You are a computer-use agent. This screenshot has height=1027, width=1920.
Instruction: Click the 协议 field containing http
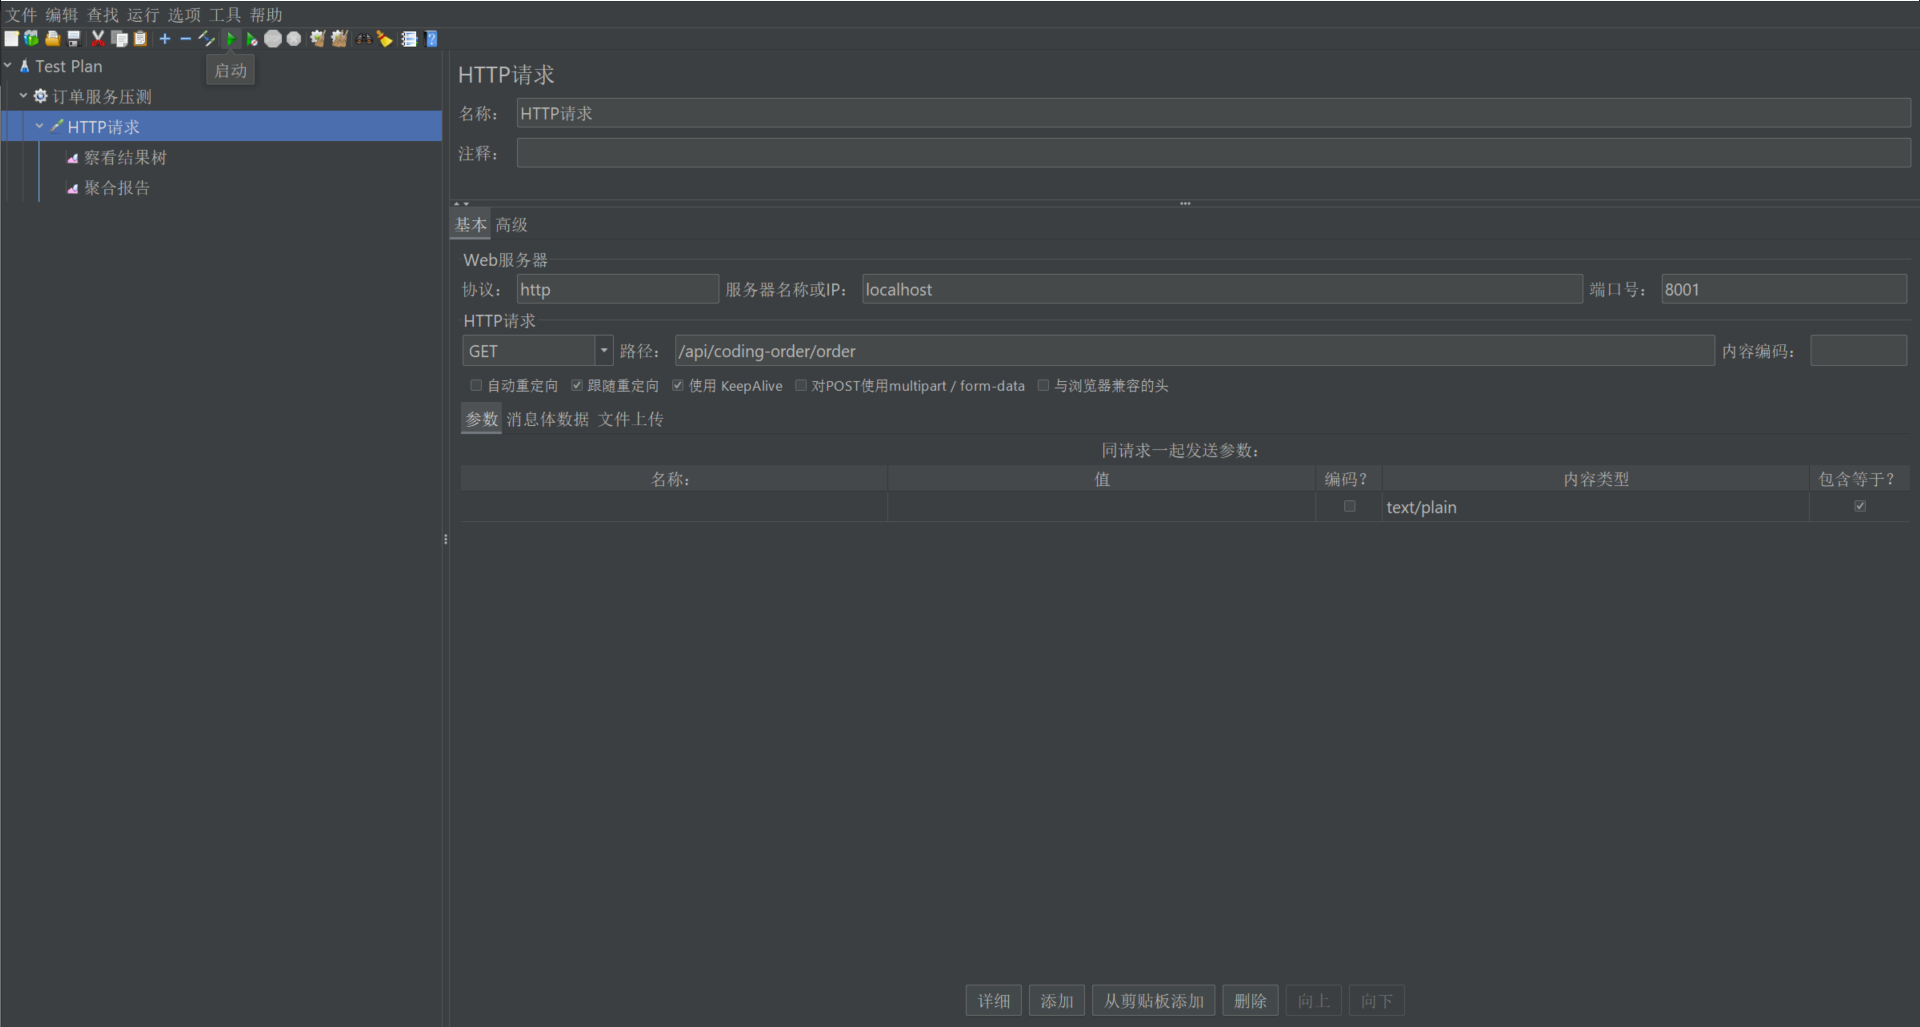pos(617,289)
